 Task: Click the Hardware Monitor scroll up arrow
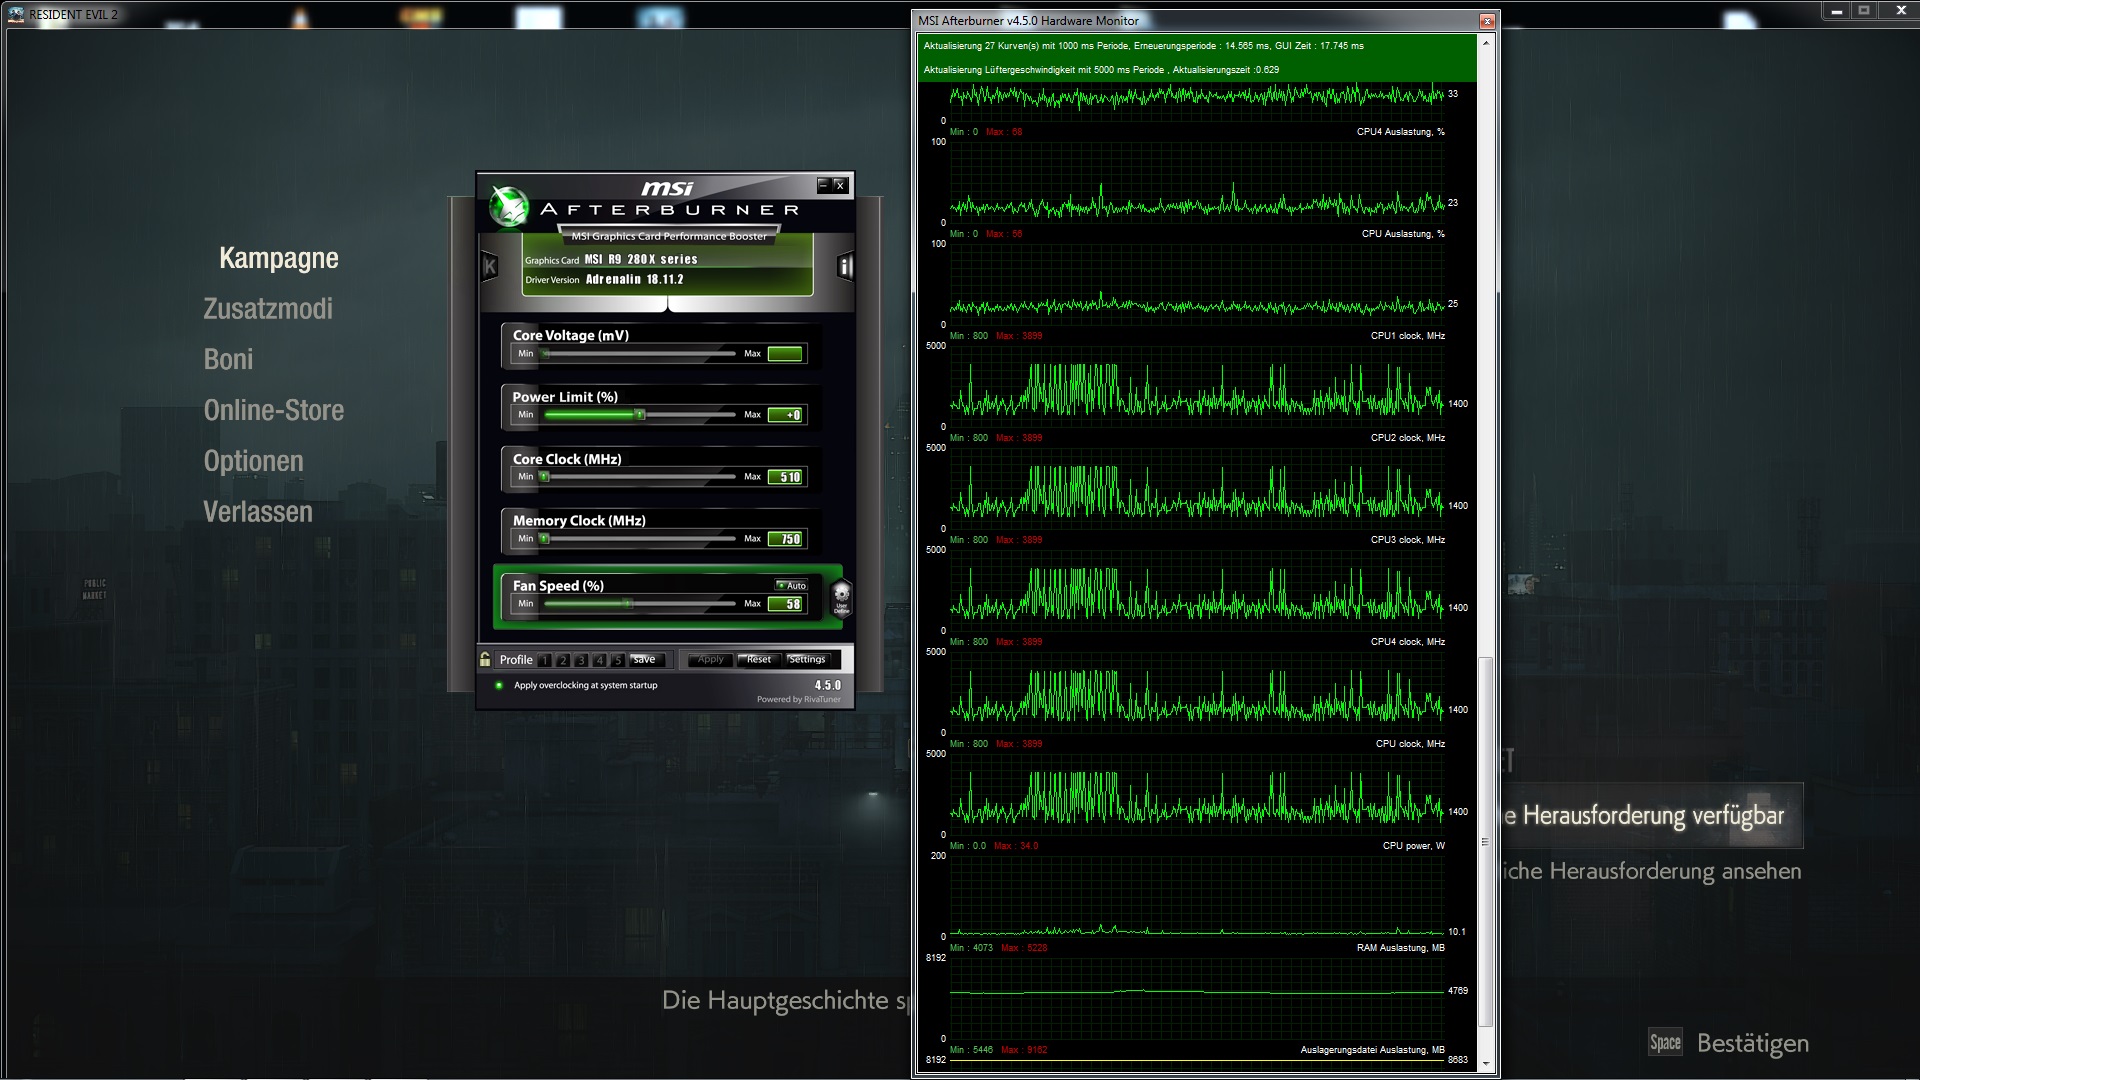click(1486, 43)
